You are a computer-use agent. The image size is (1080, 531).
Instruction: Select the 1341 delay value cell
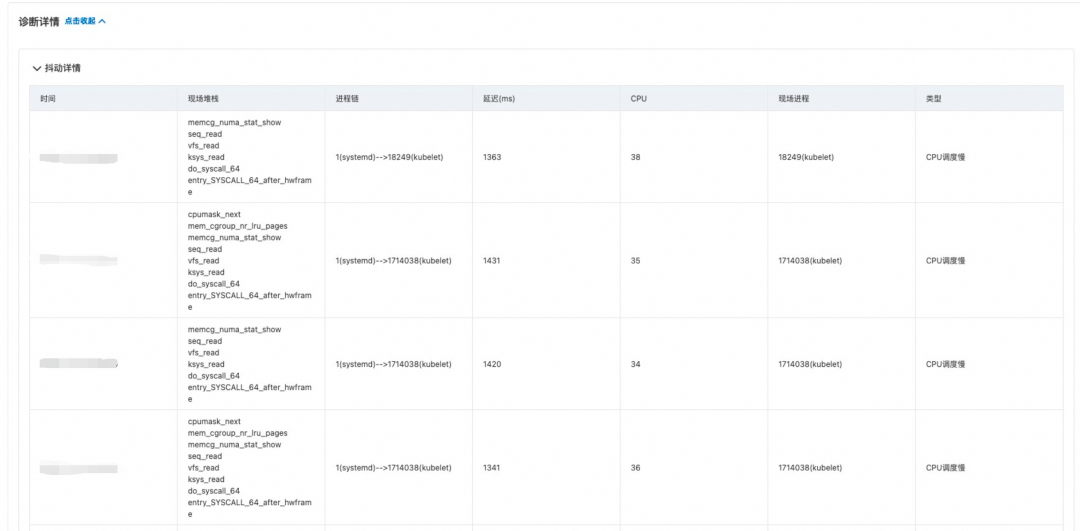(x=546, y=468)
